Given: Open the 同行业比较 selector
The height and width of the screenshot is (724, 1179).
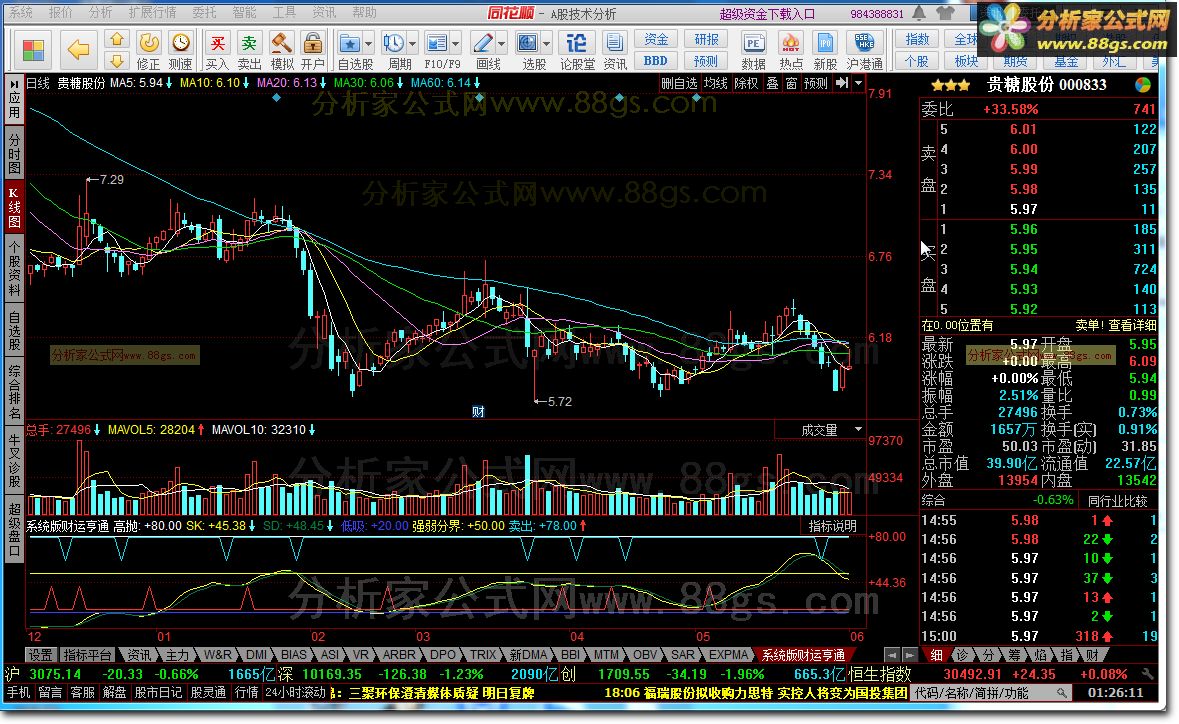Looking at the screenshot, I should tap(1117, 501).
